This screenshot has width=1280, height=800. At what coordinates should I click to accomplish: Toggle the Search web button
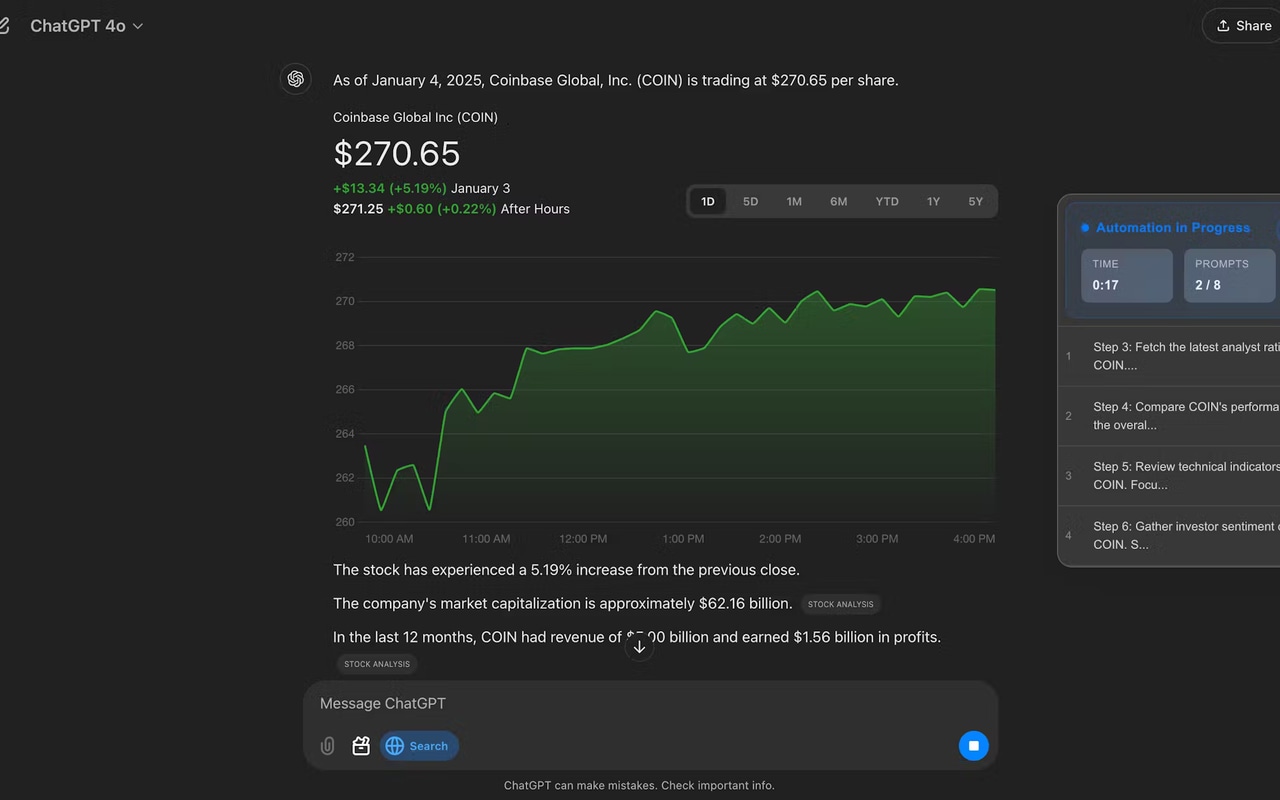[x=419, y=746]
